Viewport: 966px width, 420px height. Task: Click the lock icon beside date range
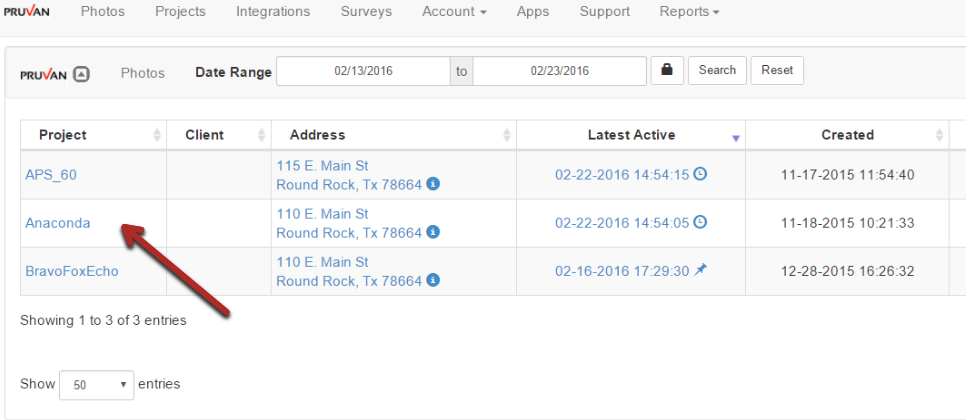pyautogui.click(x=667, y=71)
